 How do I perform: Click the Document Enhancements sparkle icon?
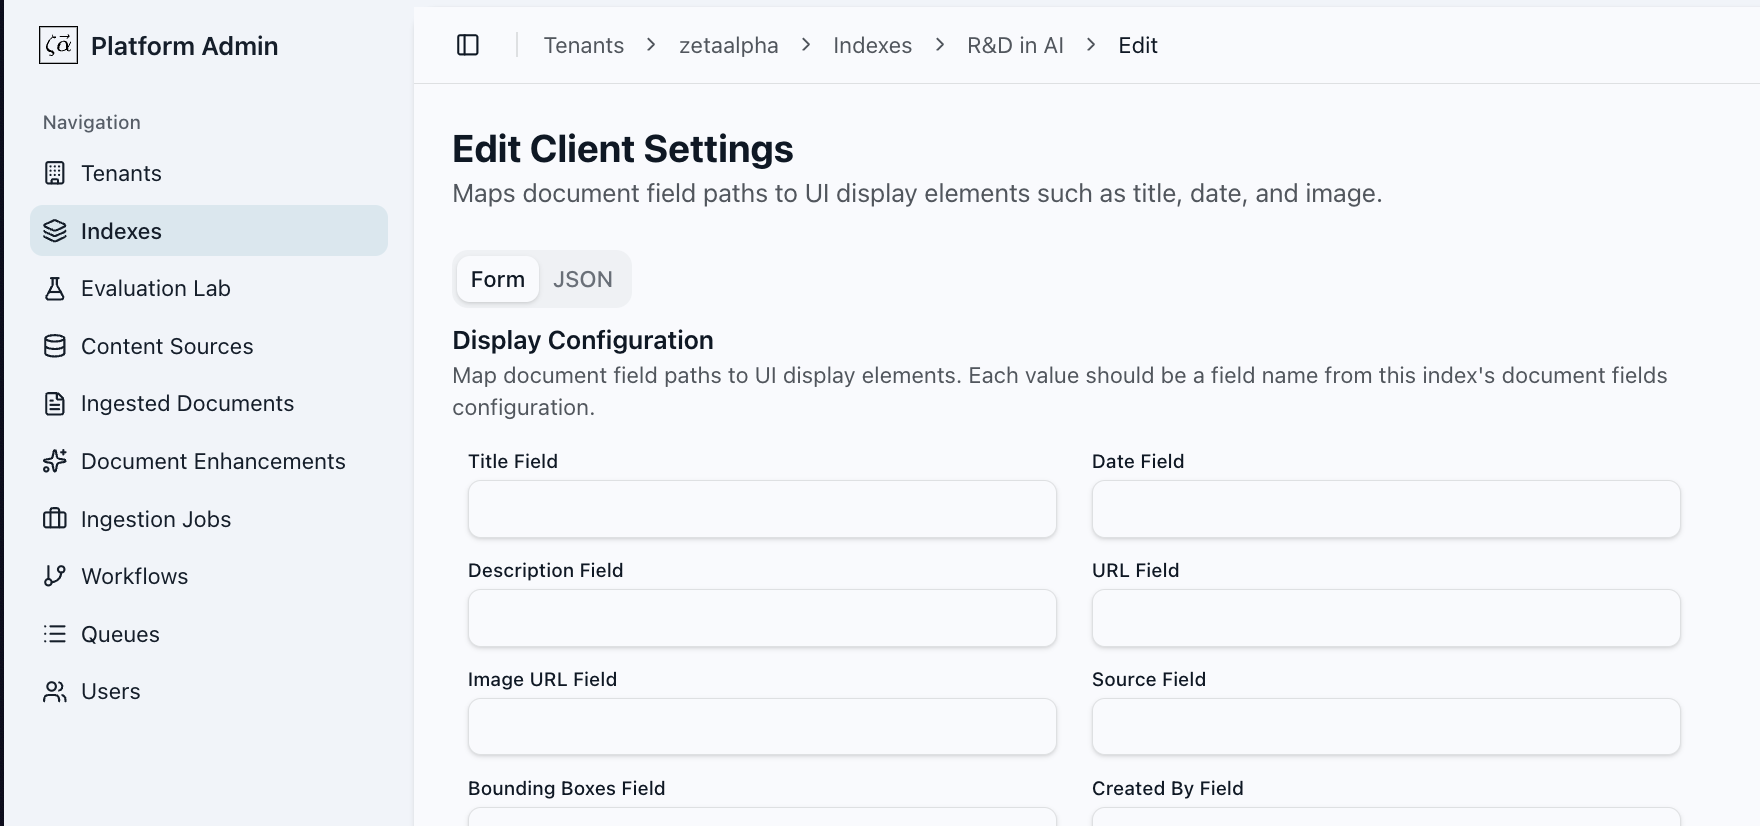pyautogui.click(x=55, y=461)
